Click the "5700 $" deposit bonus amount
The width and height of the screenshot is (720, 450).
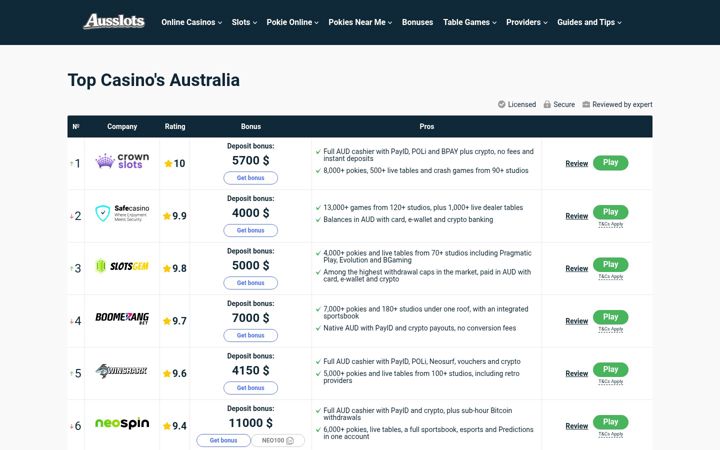tap(251, 160)
